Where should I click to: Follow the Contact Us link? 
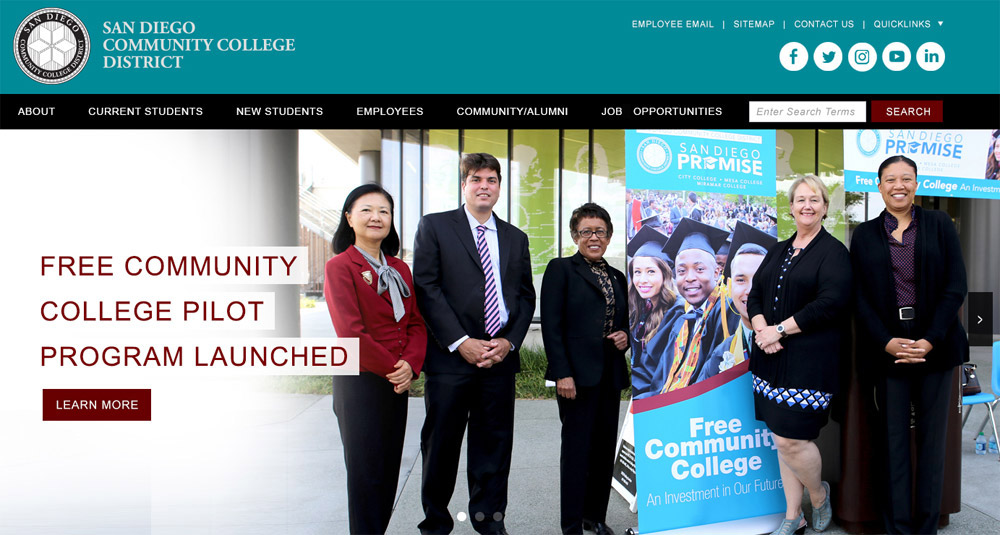(823, 24)
